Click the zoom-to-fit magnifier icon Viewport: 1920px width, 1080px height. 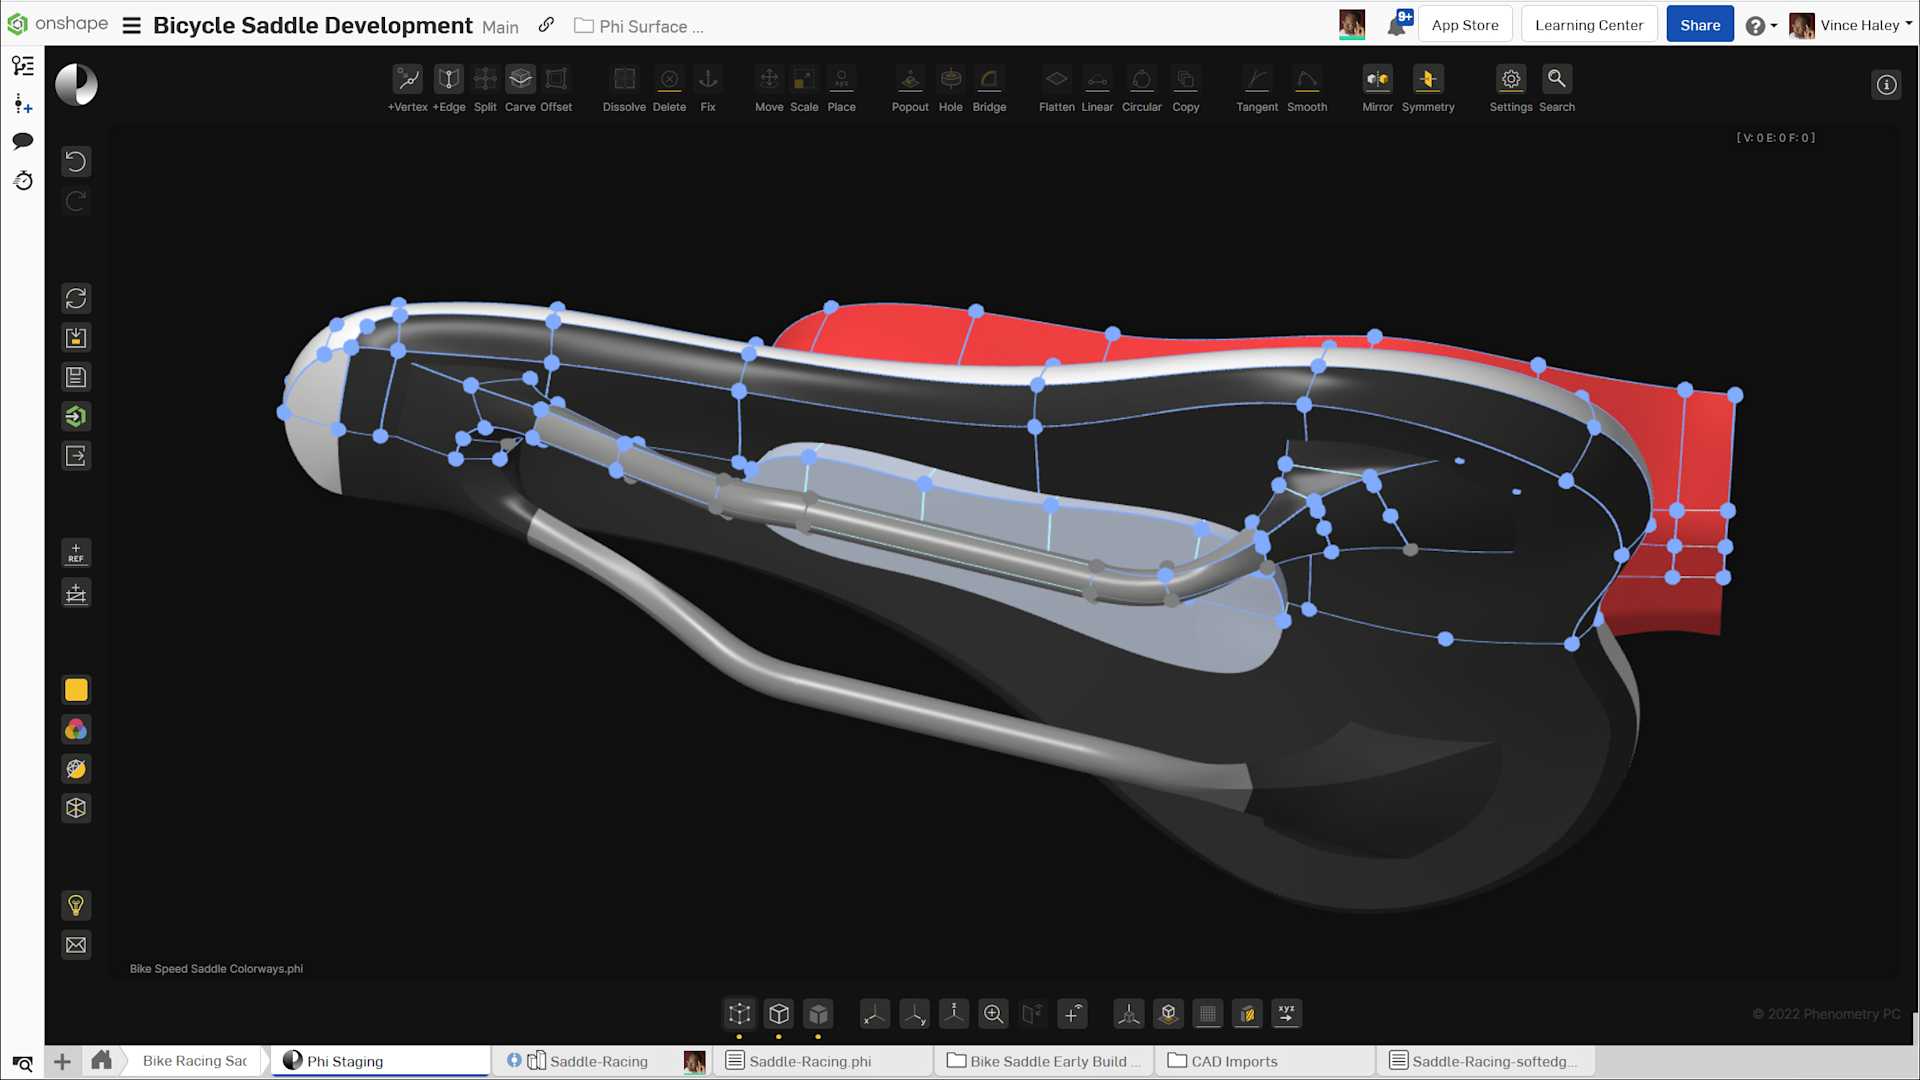(993, 1014)
